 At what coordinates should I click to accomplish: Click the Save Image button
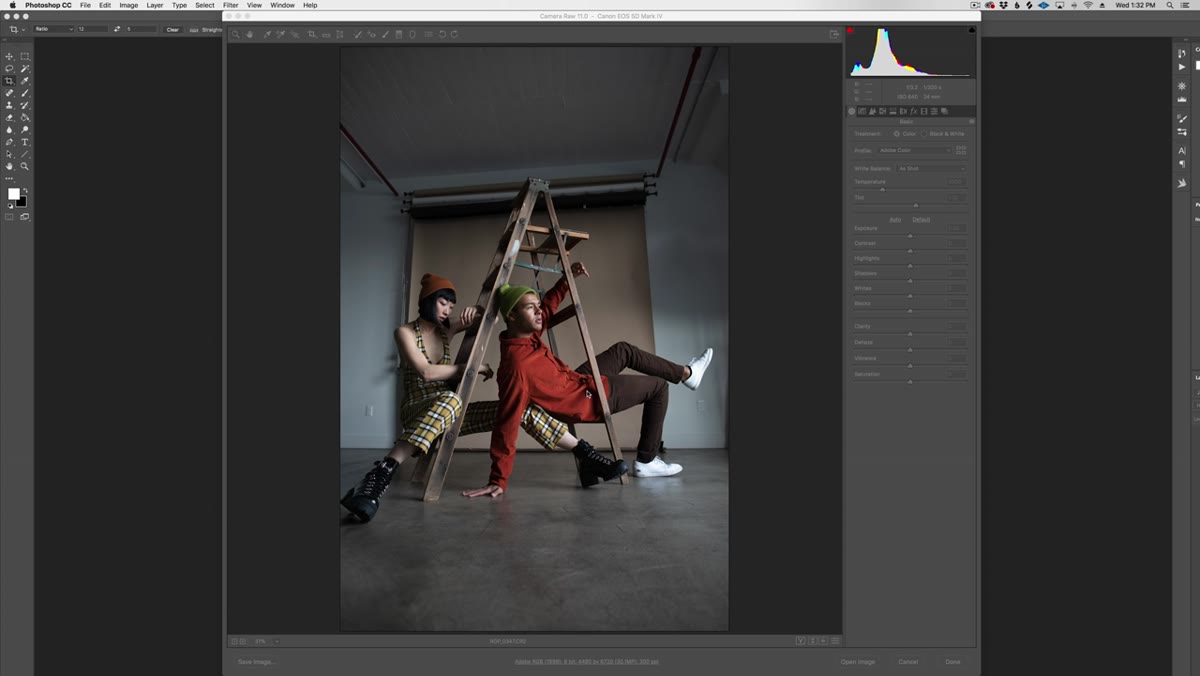pyautogui.click(x=256, y=662)
